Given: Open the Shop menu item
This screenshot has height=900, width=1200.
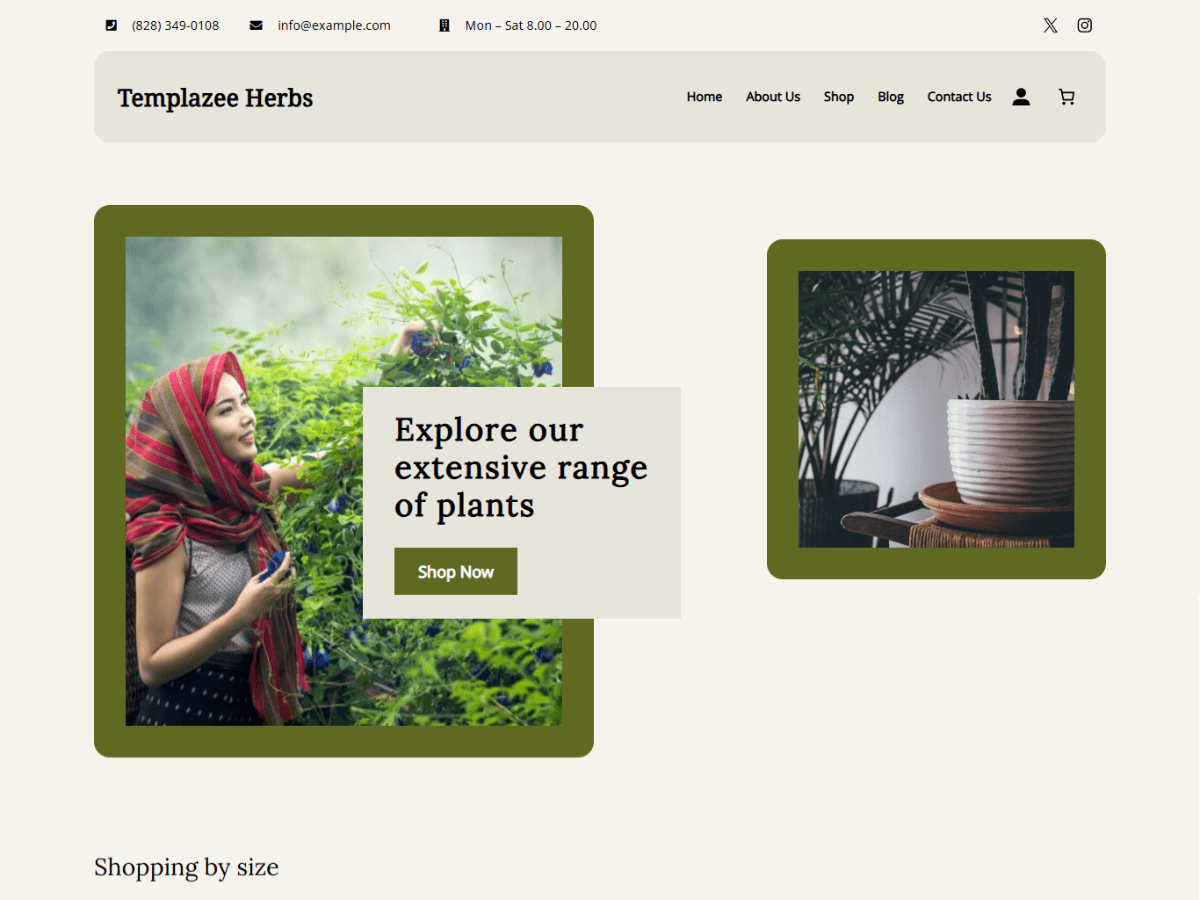Looking at the screenshot, I should [x=839, y=97].
